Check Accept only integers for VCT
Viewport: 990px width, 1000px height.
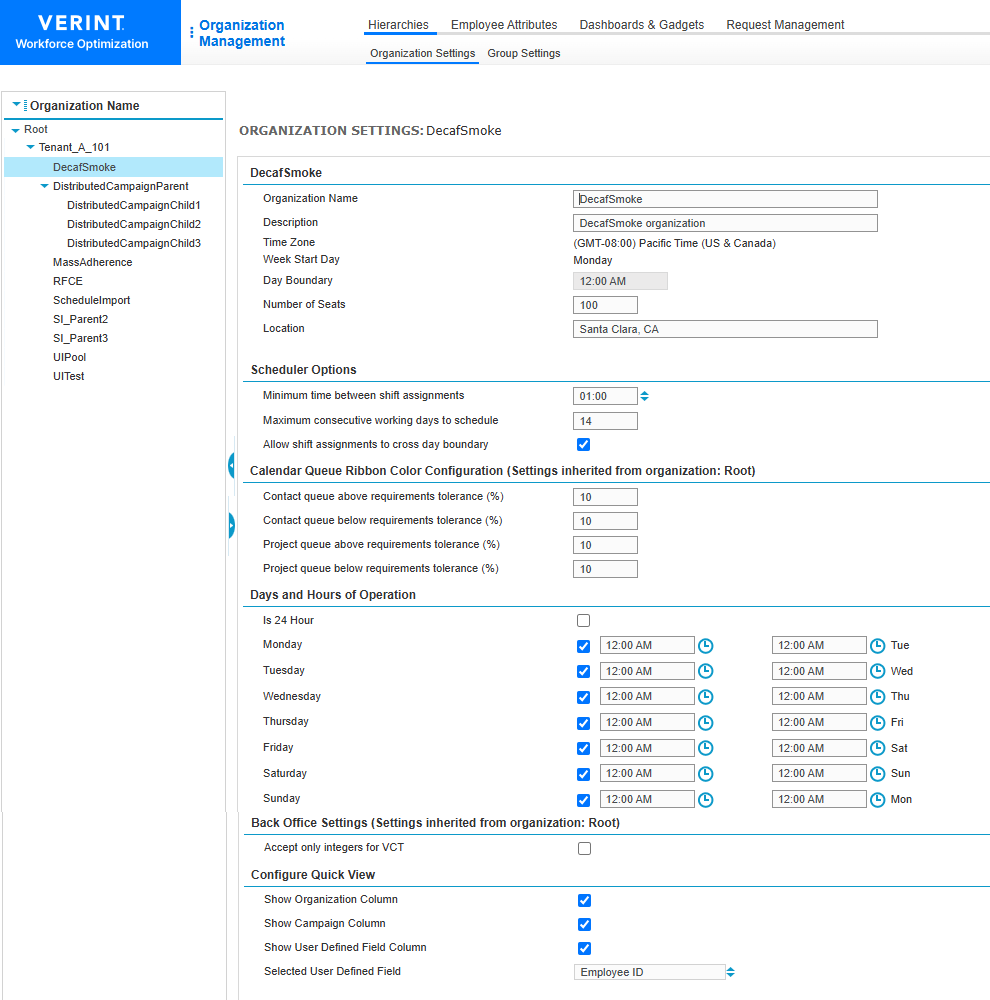pos(583,848)
